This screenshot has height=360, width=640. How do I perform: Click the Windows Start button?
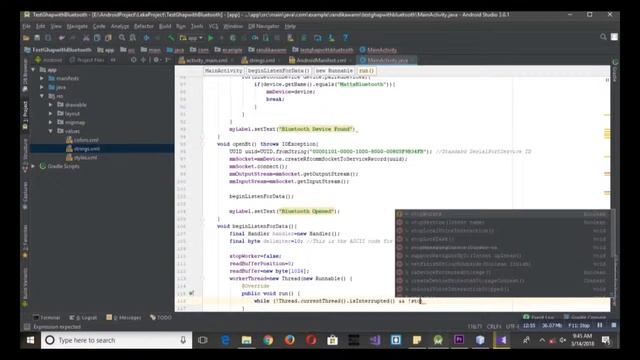(x=31, y=340)
